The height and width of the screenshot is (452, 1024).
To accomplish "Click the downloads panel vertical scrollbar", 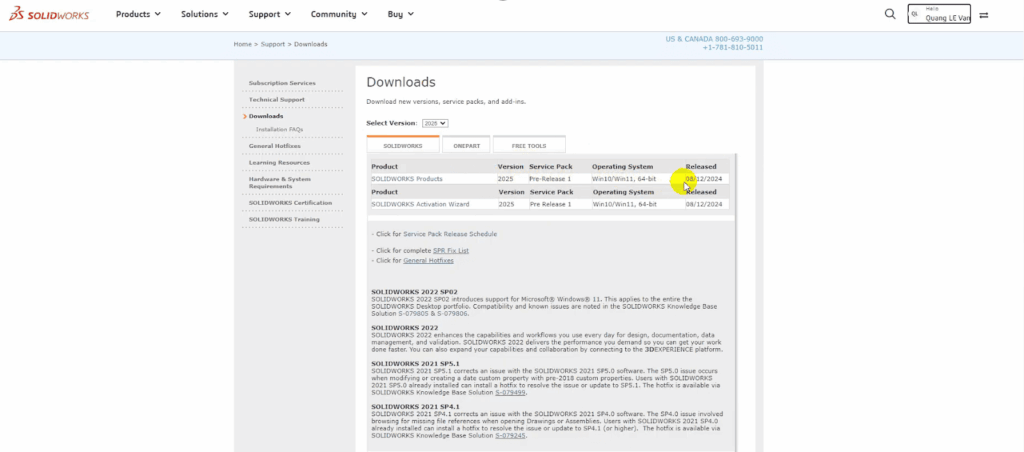I will [x=736, y=300].
